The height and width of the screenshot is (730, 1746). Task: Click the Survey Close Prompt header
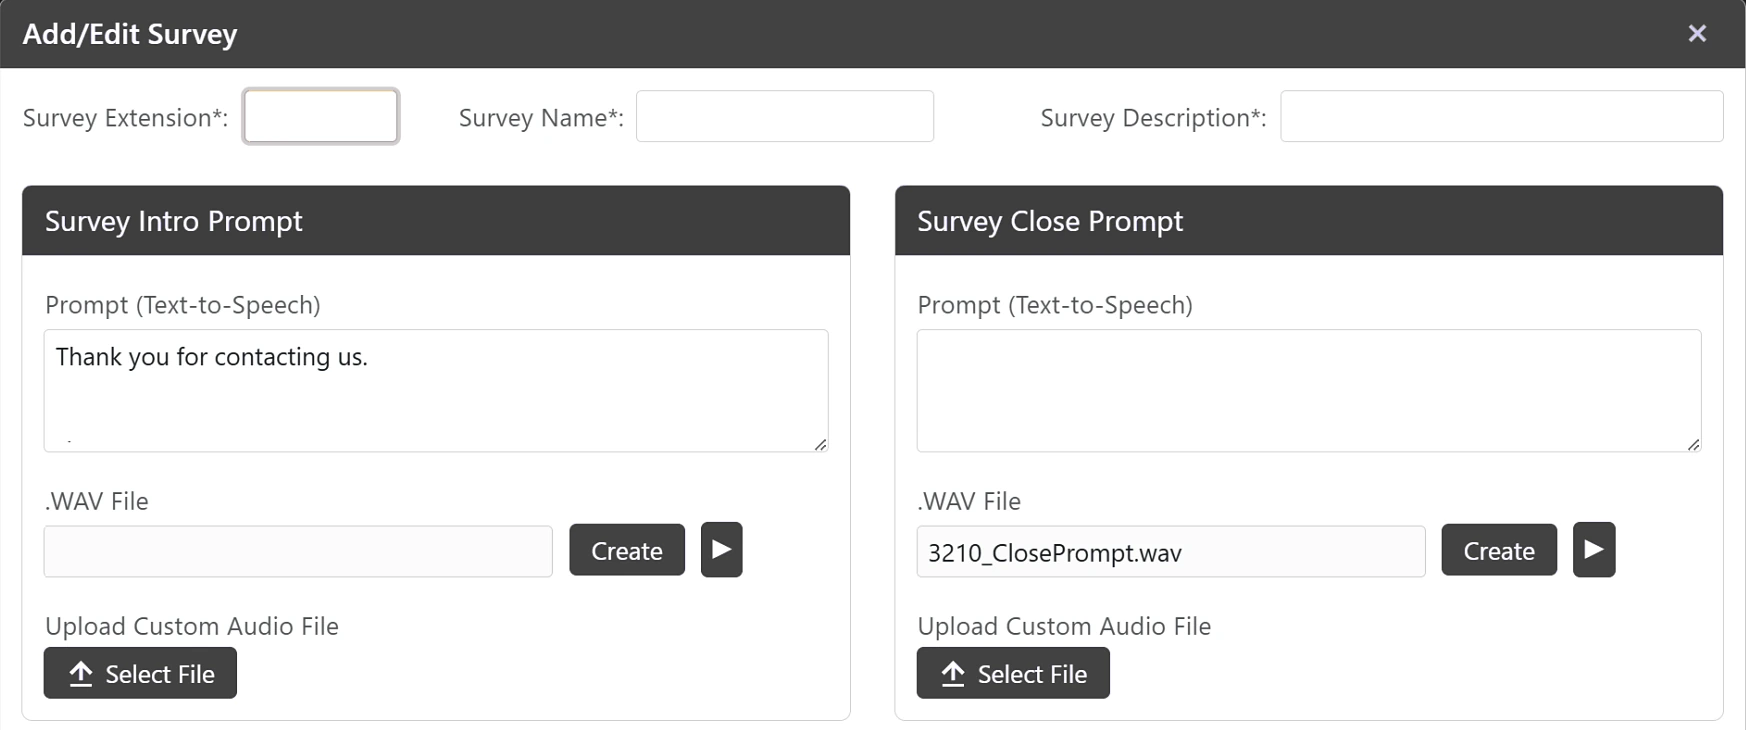pyautogui.click(x=1309, y=220)
